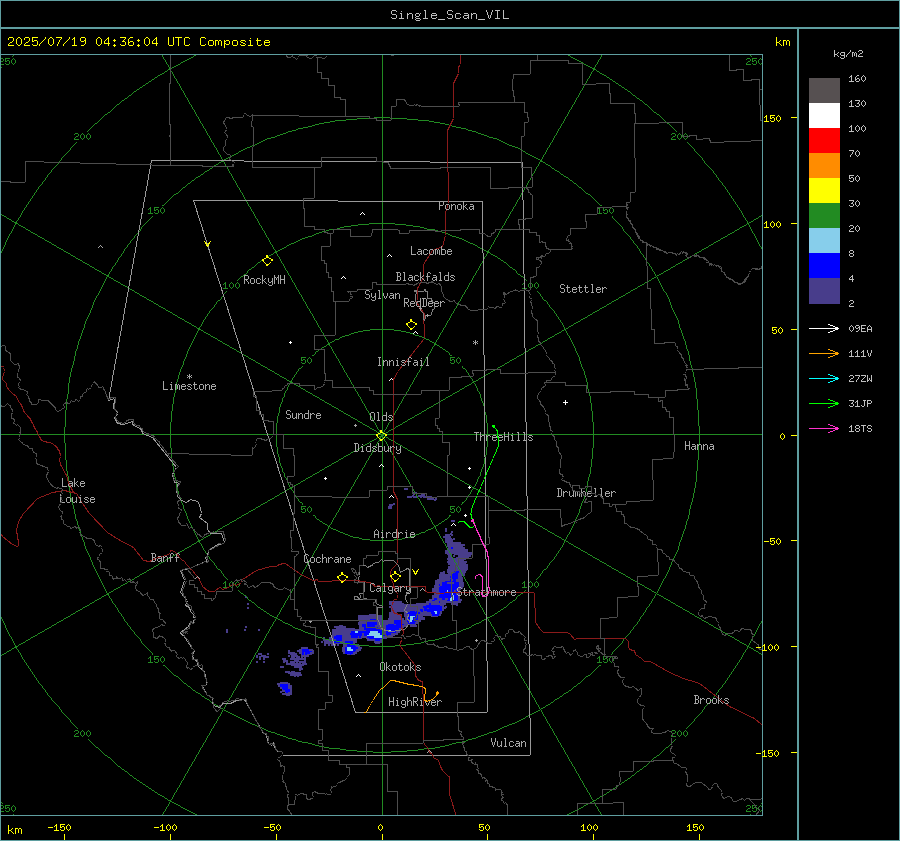900x841 pixels.
Task: Click the purple 2-4 VIL color swatch
Action: (824, 290)
